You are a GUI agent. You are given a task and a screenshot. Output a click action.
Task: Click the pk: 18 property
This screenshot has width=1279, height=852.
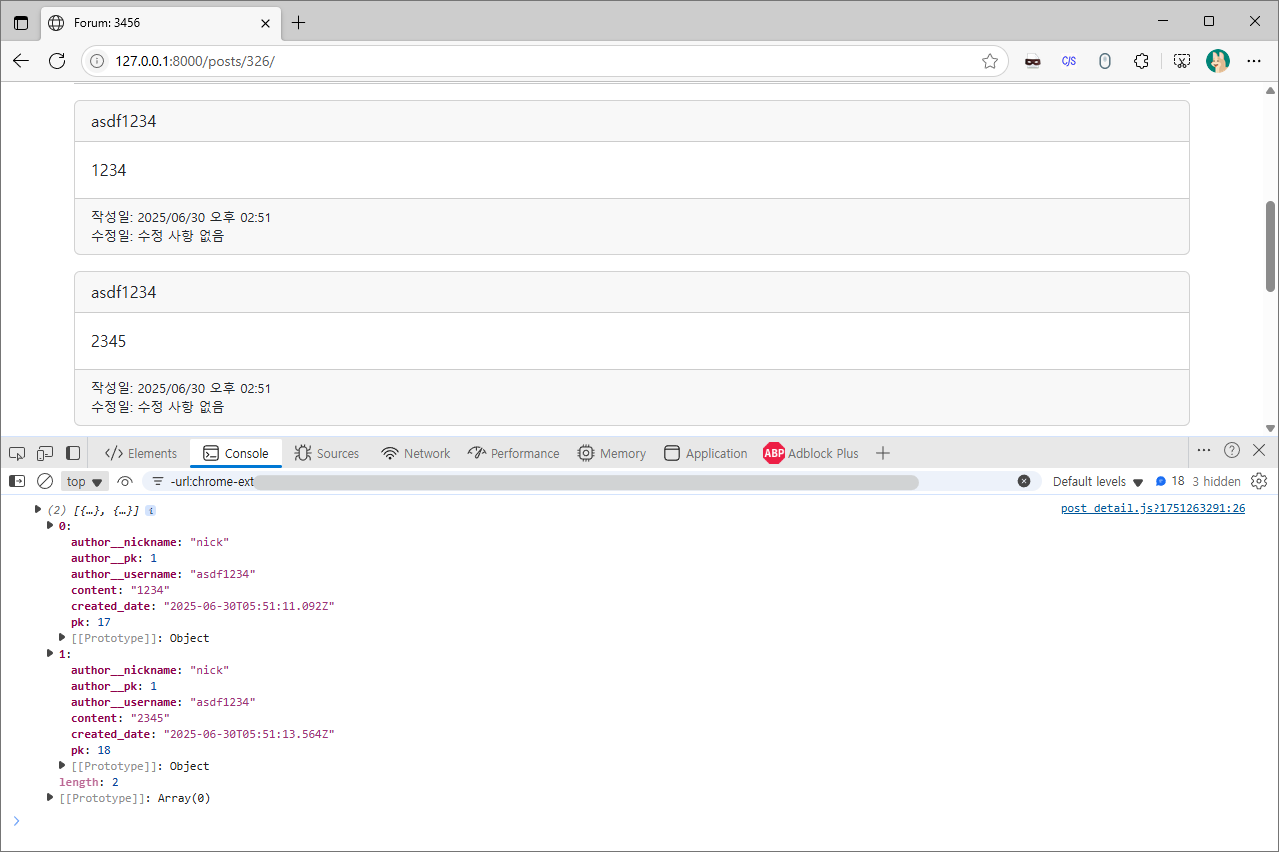click(91, 750)
